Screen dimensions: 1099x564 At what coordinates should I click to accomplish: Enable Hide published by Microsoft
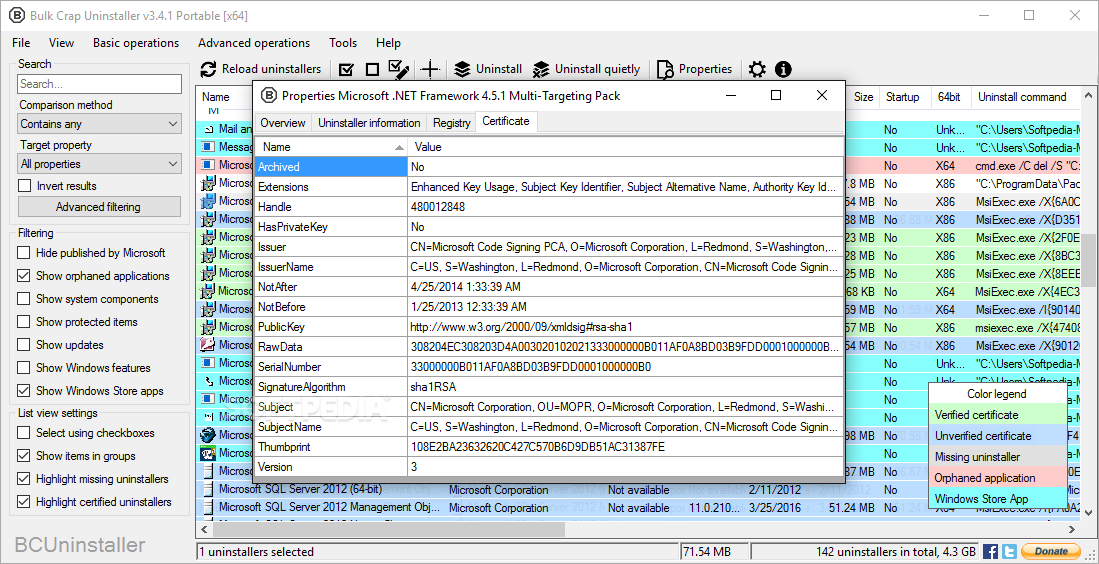click(x=24, y=253)
